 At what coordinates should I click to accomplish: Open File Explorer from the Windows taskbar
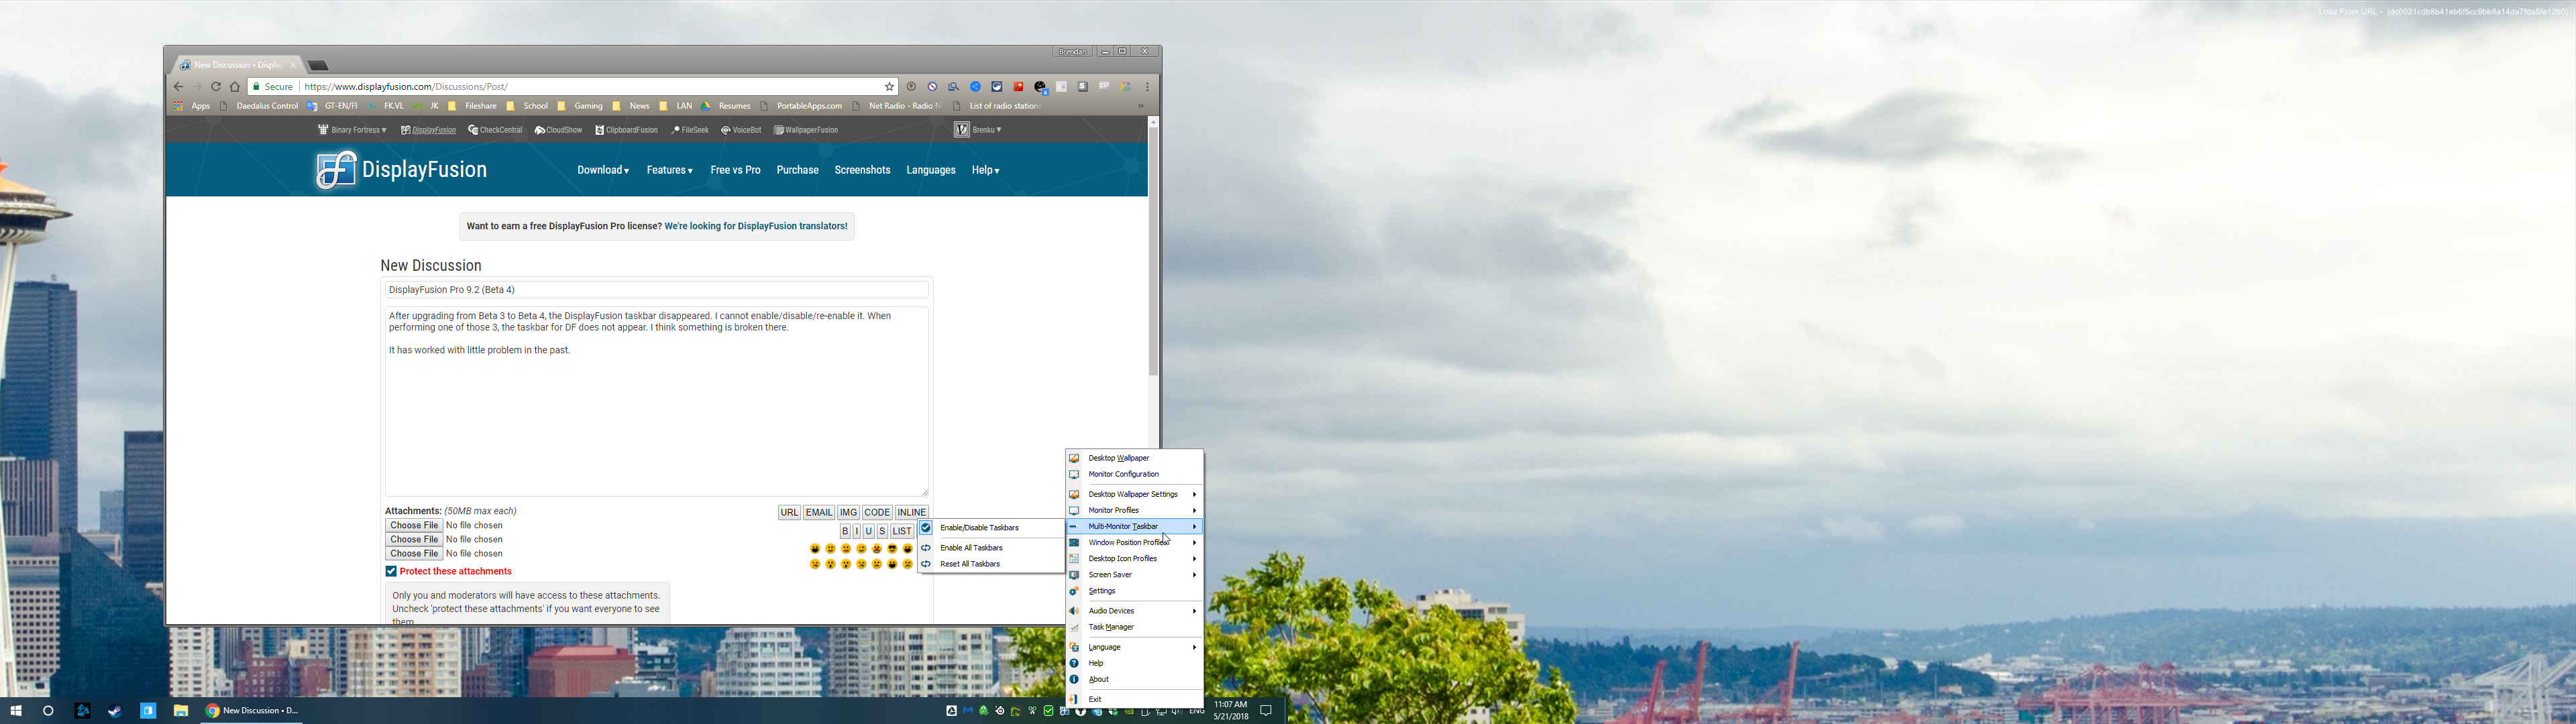pyautogui.click(x=181, y=711)
